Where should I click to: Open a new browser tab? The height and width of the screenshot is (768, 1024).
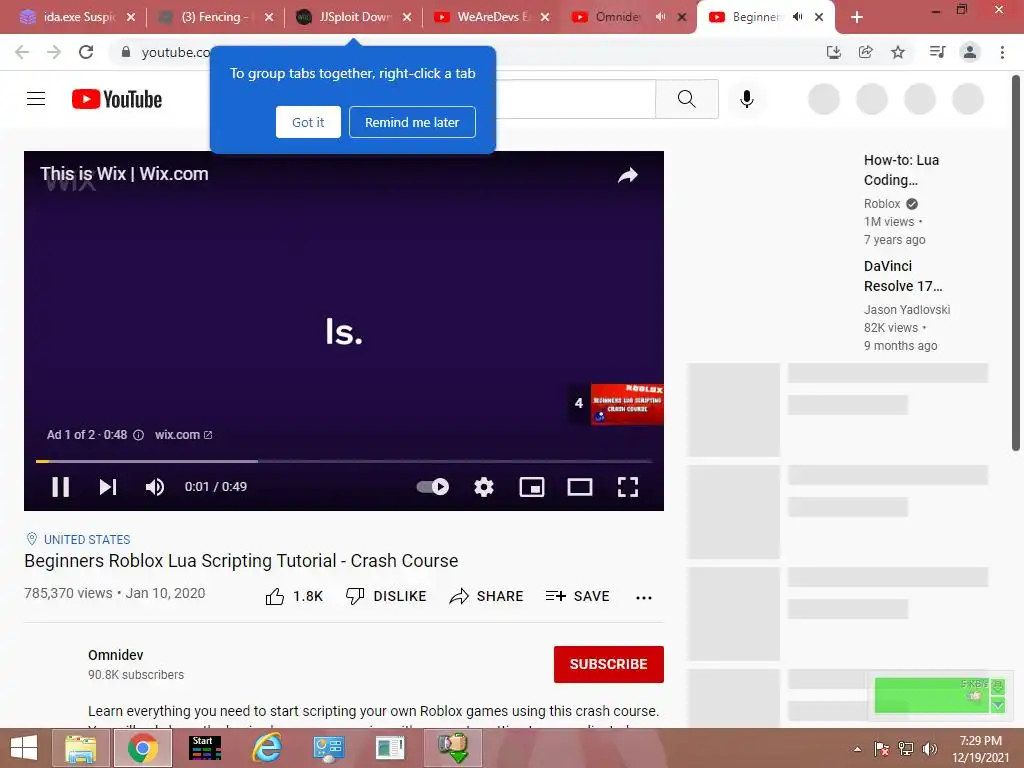coord(857,18)
